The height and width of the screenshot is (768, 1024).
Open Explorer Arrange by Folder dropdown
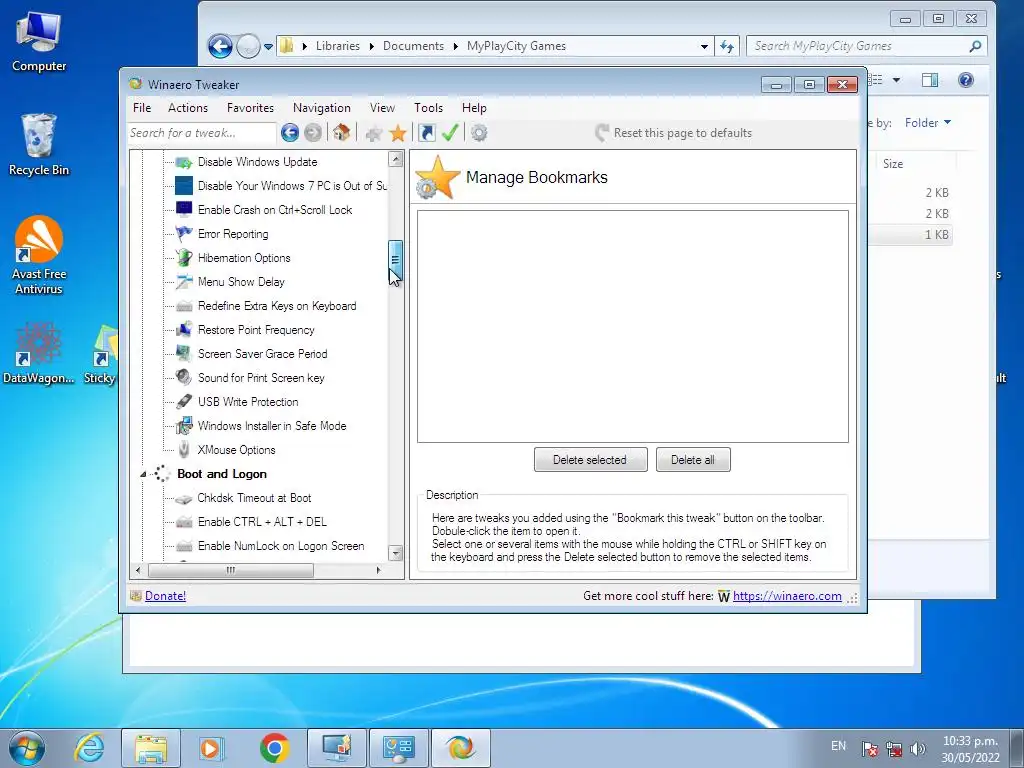928,123
